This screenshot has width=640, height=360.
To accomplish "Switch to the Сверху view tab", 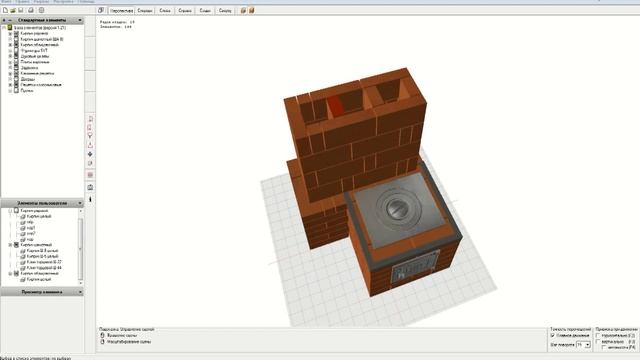I will pos(225,11).
